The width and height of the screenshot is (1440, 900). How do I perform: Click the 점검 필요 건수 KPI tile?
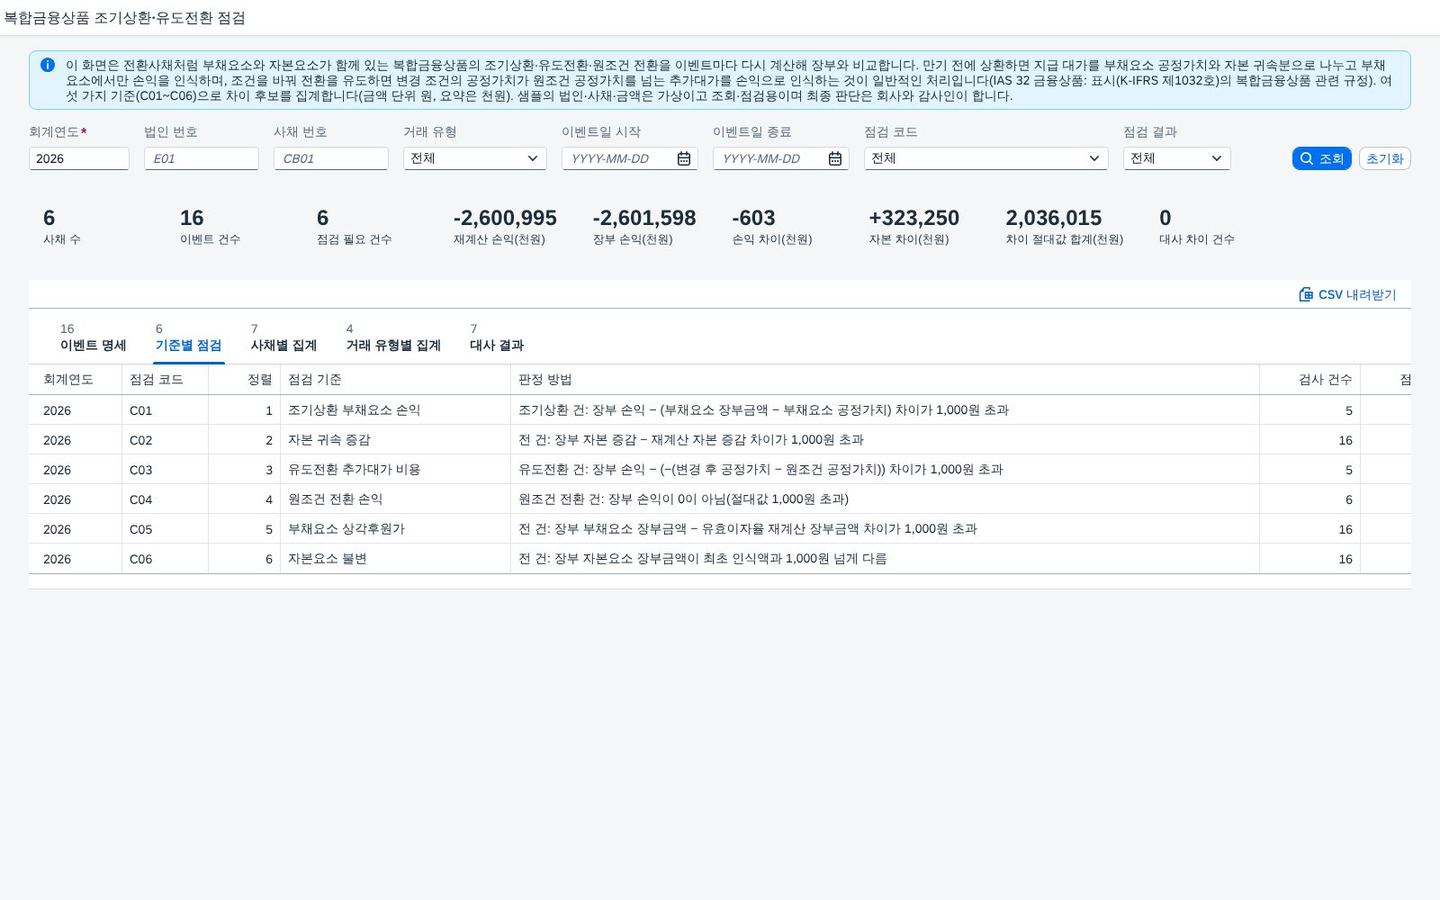[354, 227]
